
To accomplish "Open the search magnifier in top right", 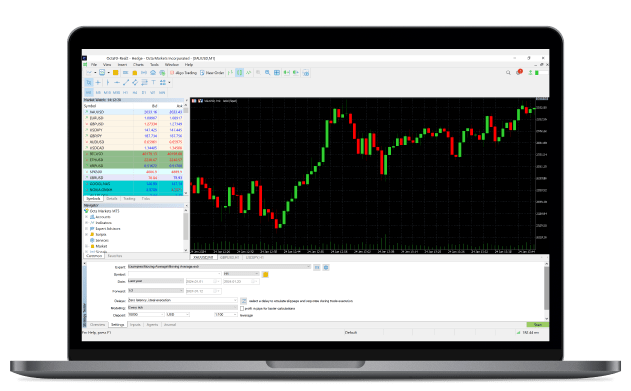I will tap(508, 73).
